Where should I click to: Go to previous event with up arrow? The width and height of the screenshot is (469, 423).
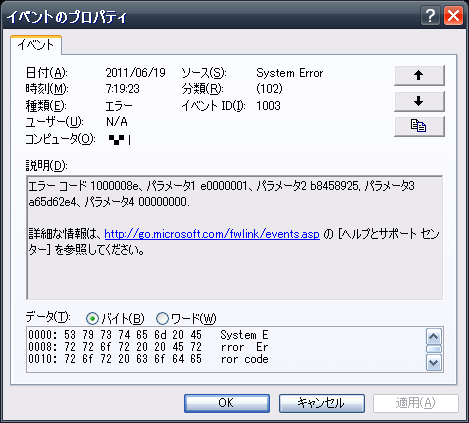tap(419, 75)
